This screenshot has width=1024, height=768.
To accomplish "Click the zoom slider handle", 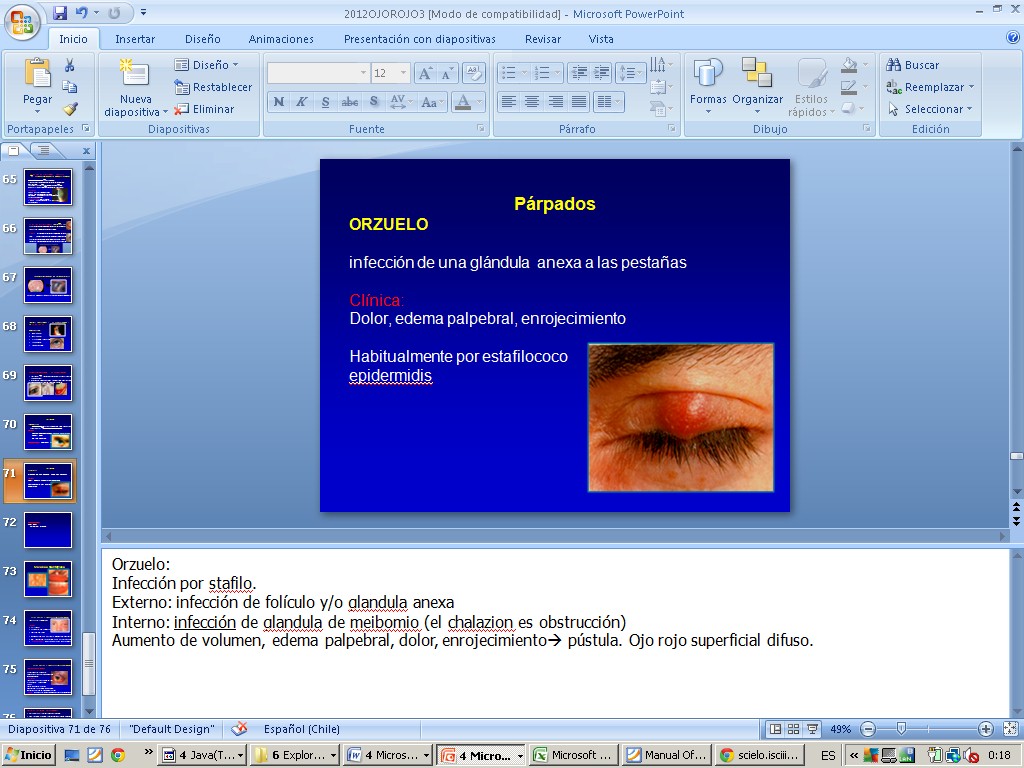I will click(x=901, y=729).
